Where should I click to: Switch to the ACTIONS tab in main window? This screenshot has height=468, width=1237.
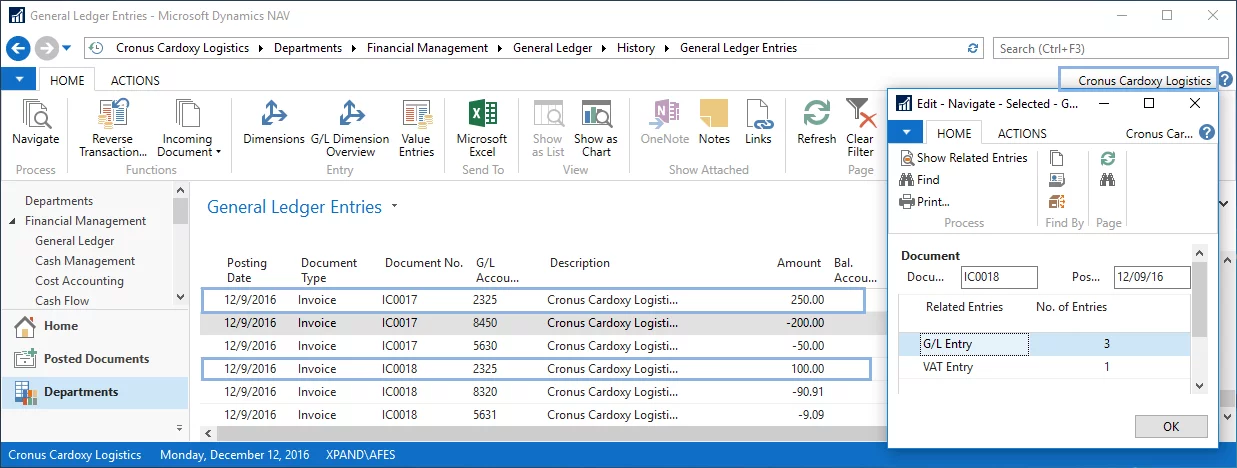coord(135,81)
